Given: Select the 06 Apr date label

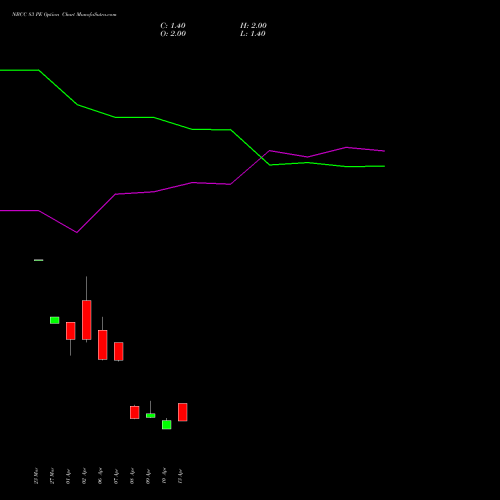Looking at the screenshot, I should [100, 476].
